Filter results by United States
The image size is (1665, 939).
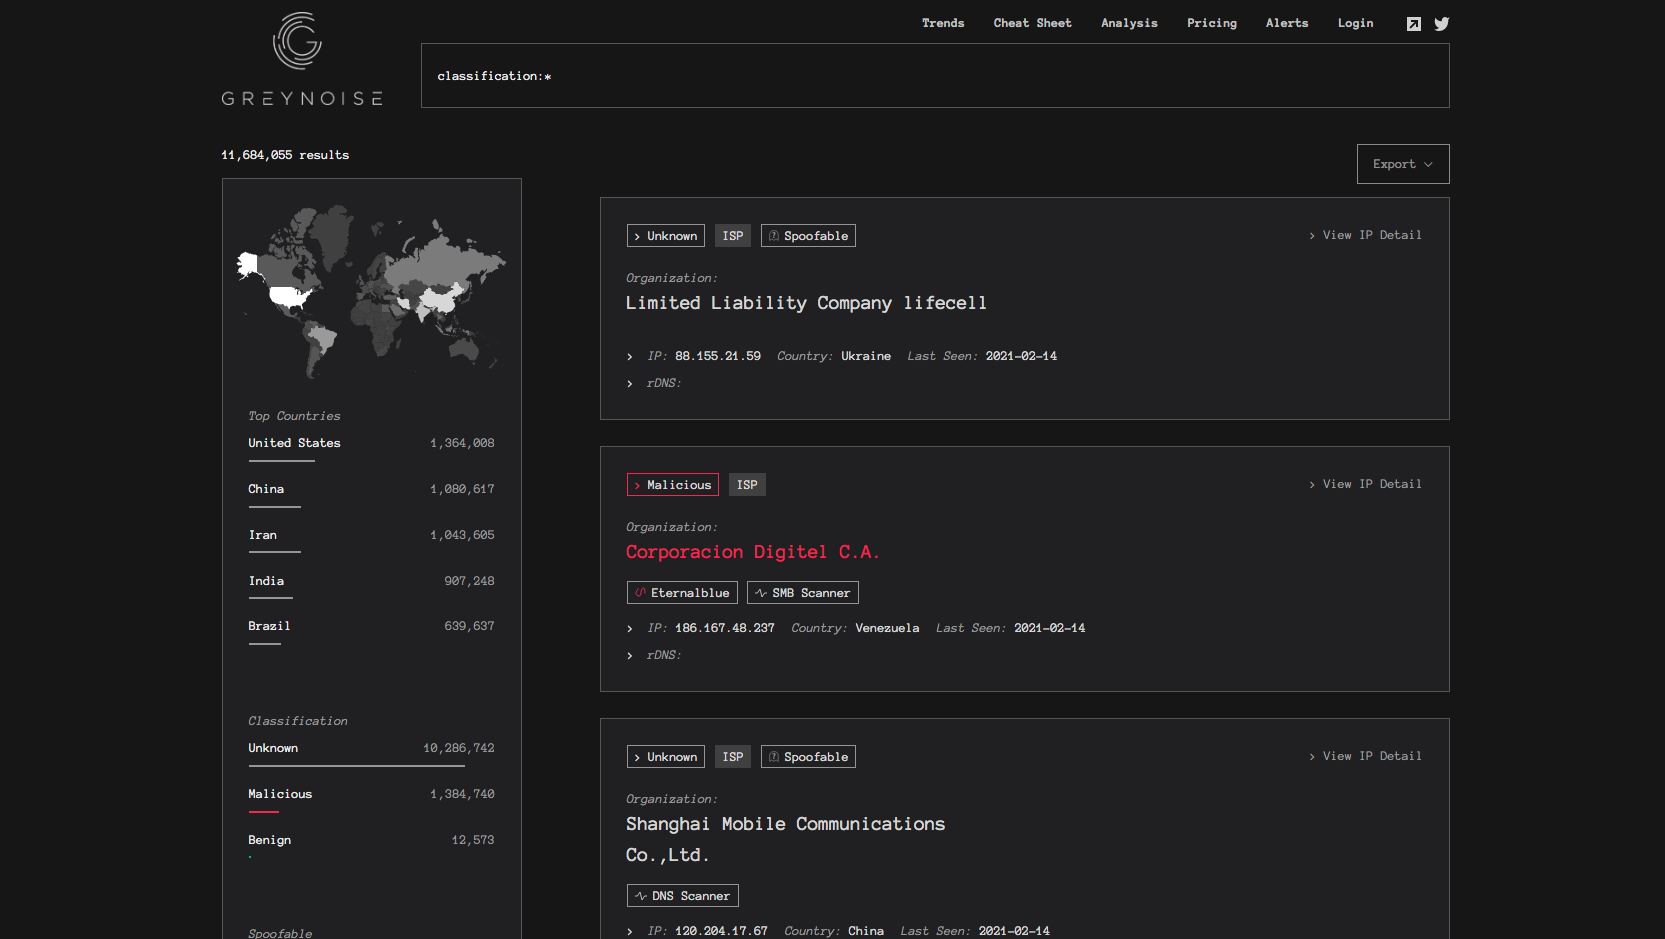tap(294, 443)
